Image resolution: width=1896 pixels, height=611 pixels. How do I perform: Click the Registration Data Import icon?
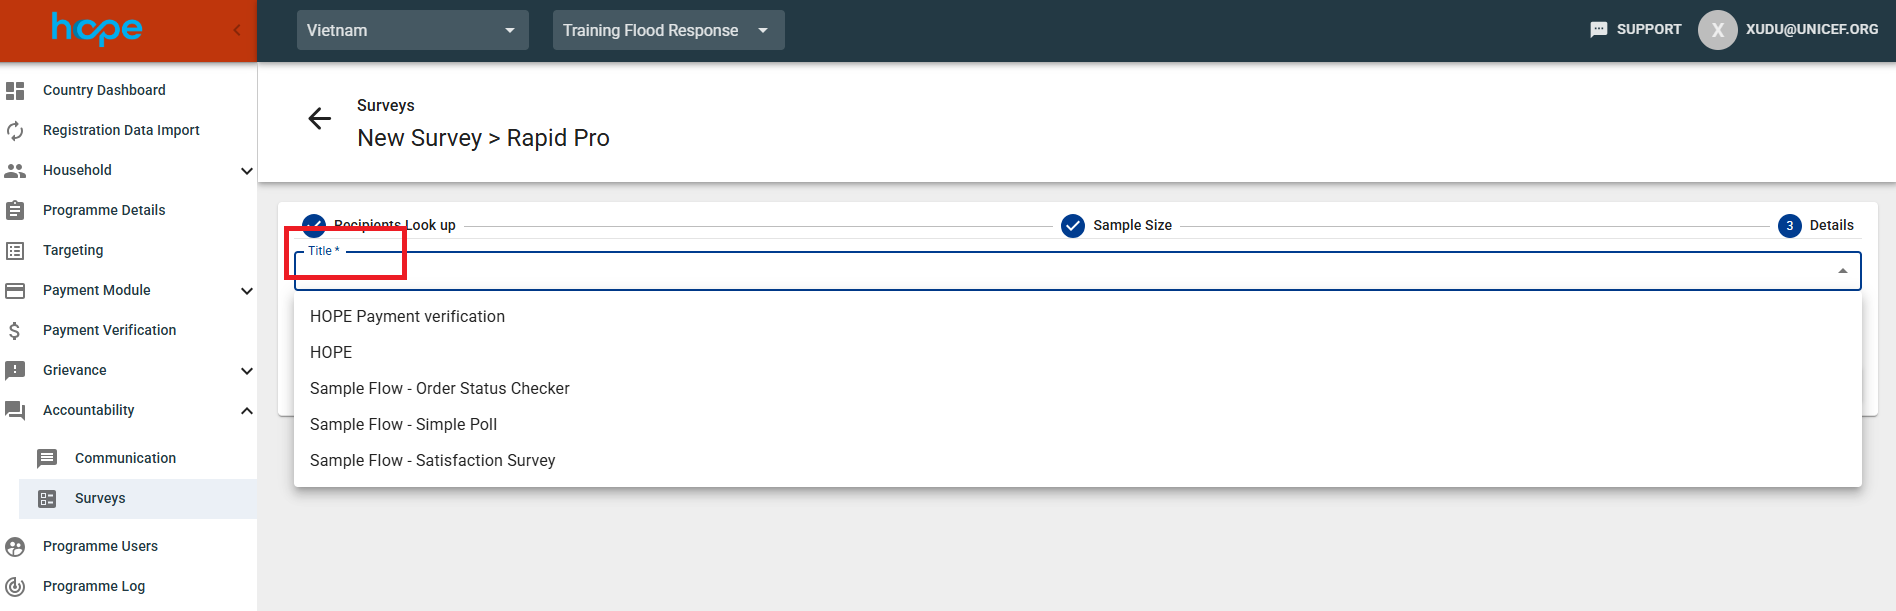point(15,131)
